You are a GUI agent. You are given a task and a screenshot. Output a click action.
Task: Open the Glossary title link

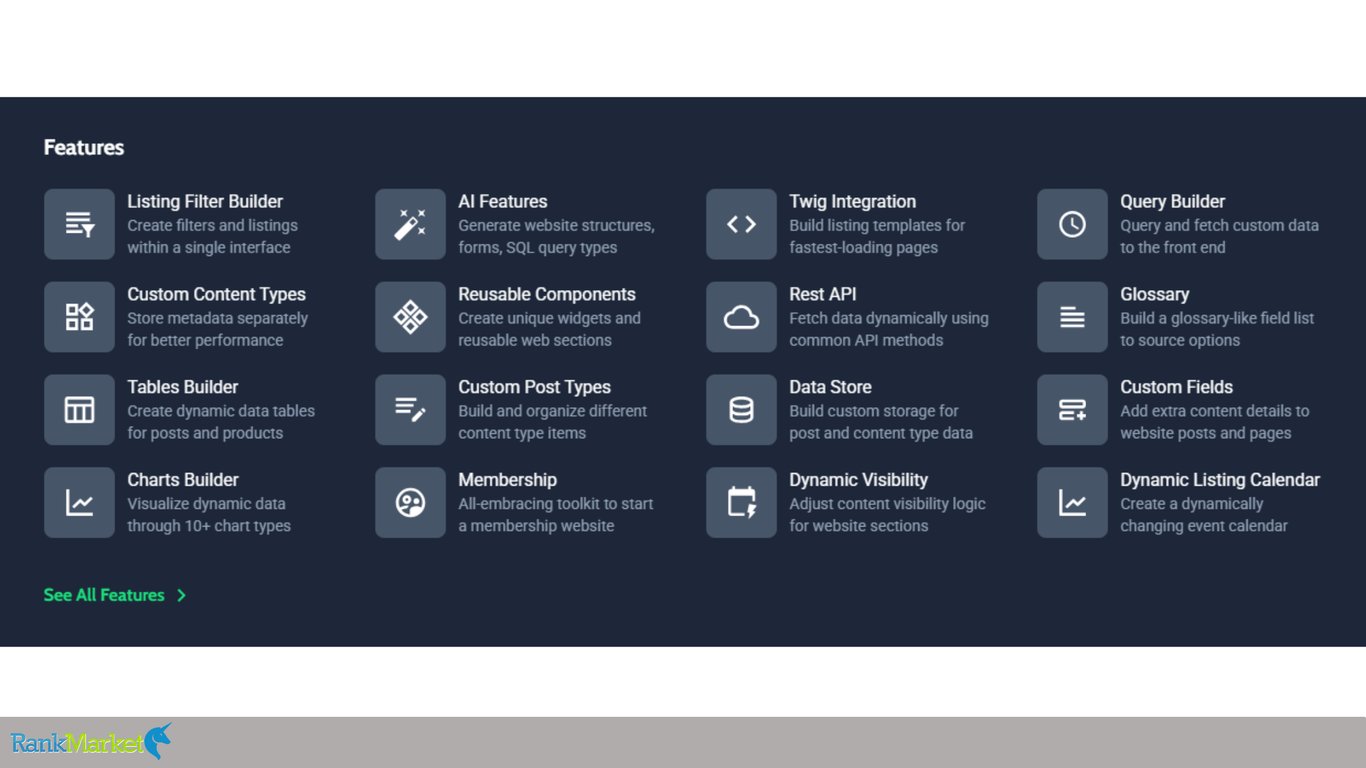click(1155, 294)
